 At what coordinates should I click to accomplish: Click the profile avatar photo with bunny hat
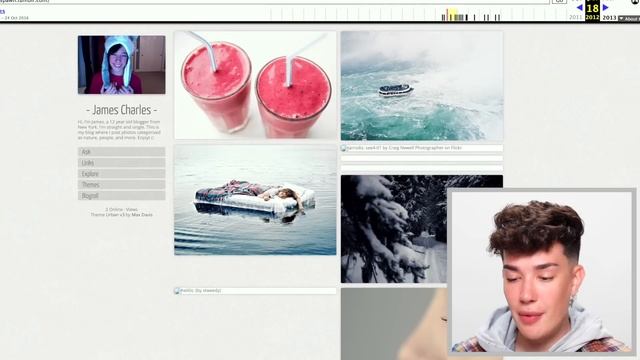point(122,64)
